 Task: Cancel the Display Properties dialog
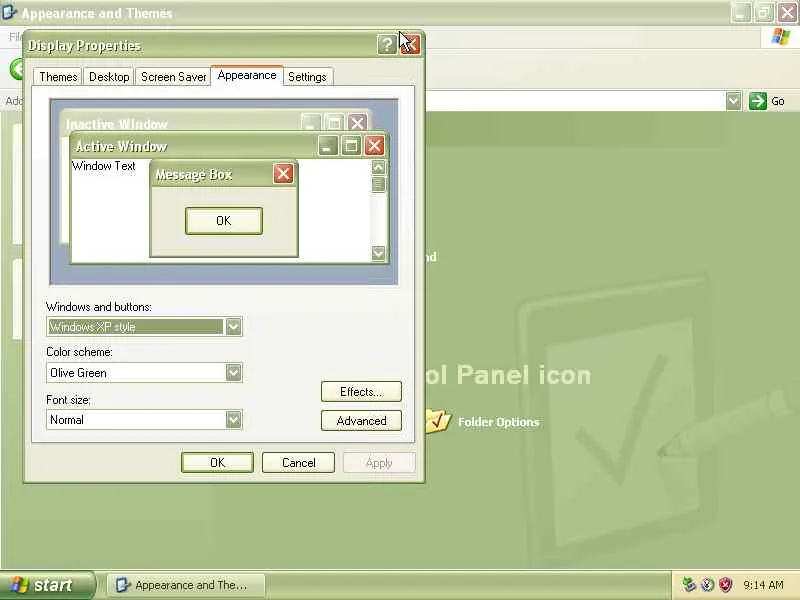(x=298, y=462)
